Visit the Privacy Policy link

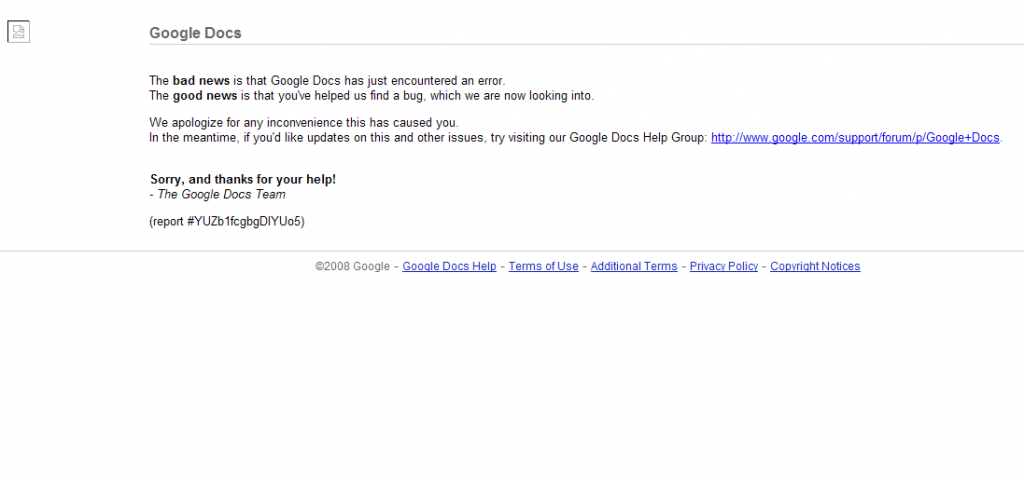[724, 266]
